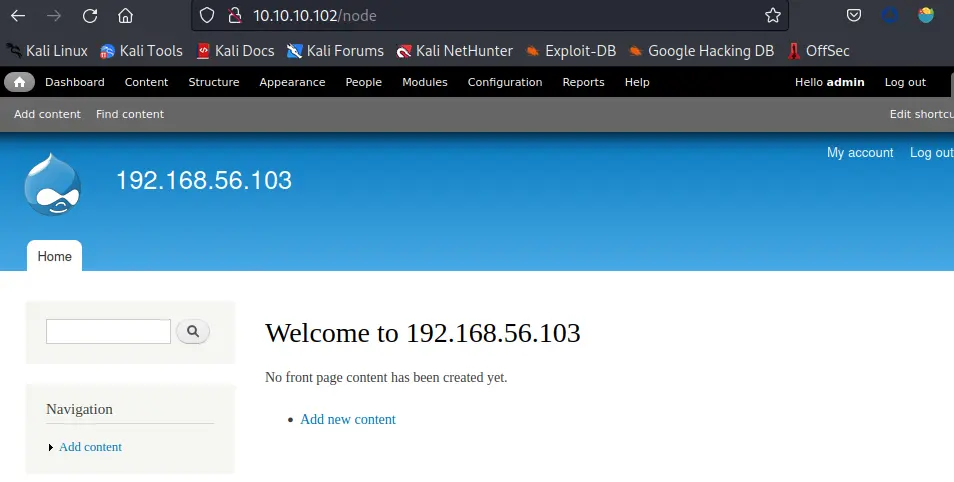Click the Drupal admin home icon
Image resolution: width=954 pixels, height=482 pixels.
point(19,82)
